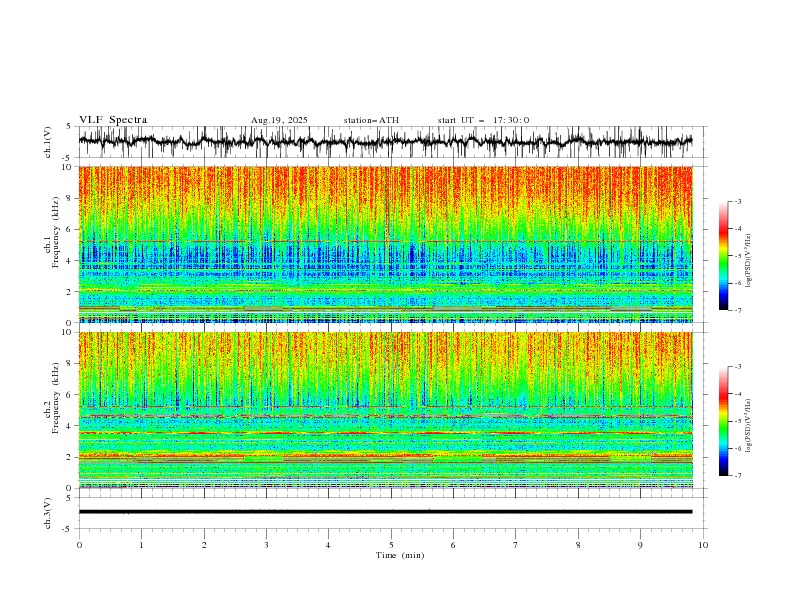Click the time axis tick label '3'
This screenshot has height=612, width=792.
point(266,545)
